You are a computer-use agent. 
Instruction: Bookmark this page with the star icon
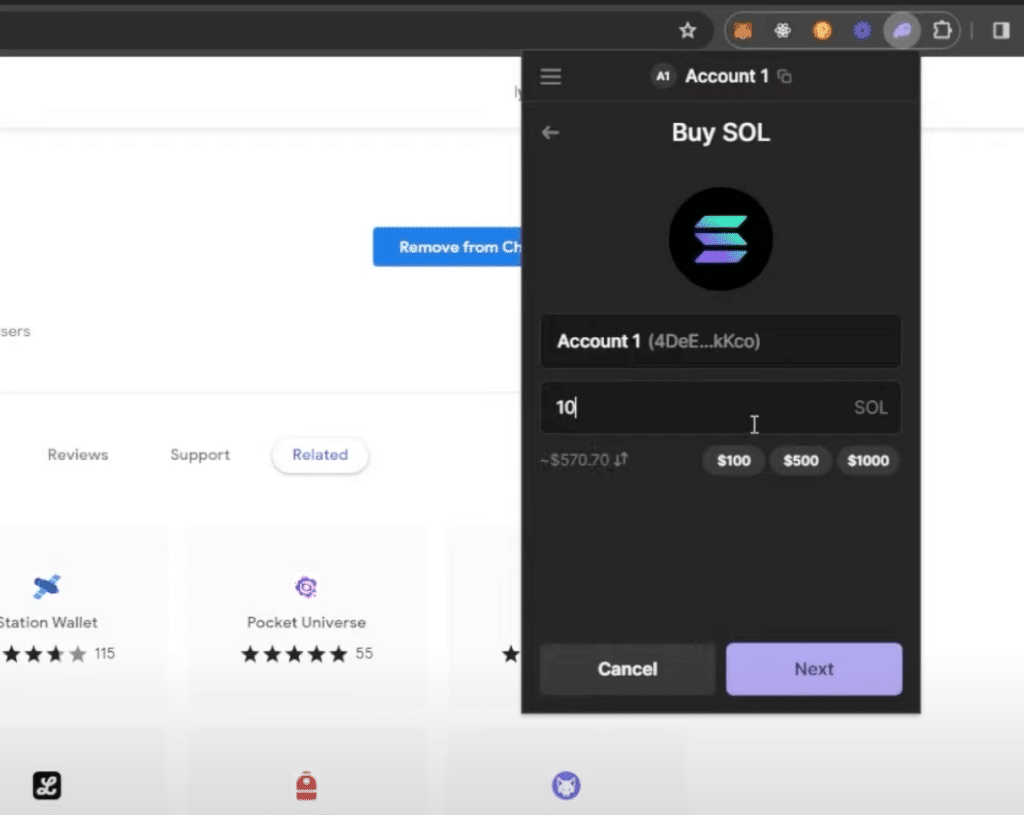[x=687, y=30]
